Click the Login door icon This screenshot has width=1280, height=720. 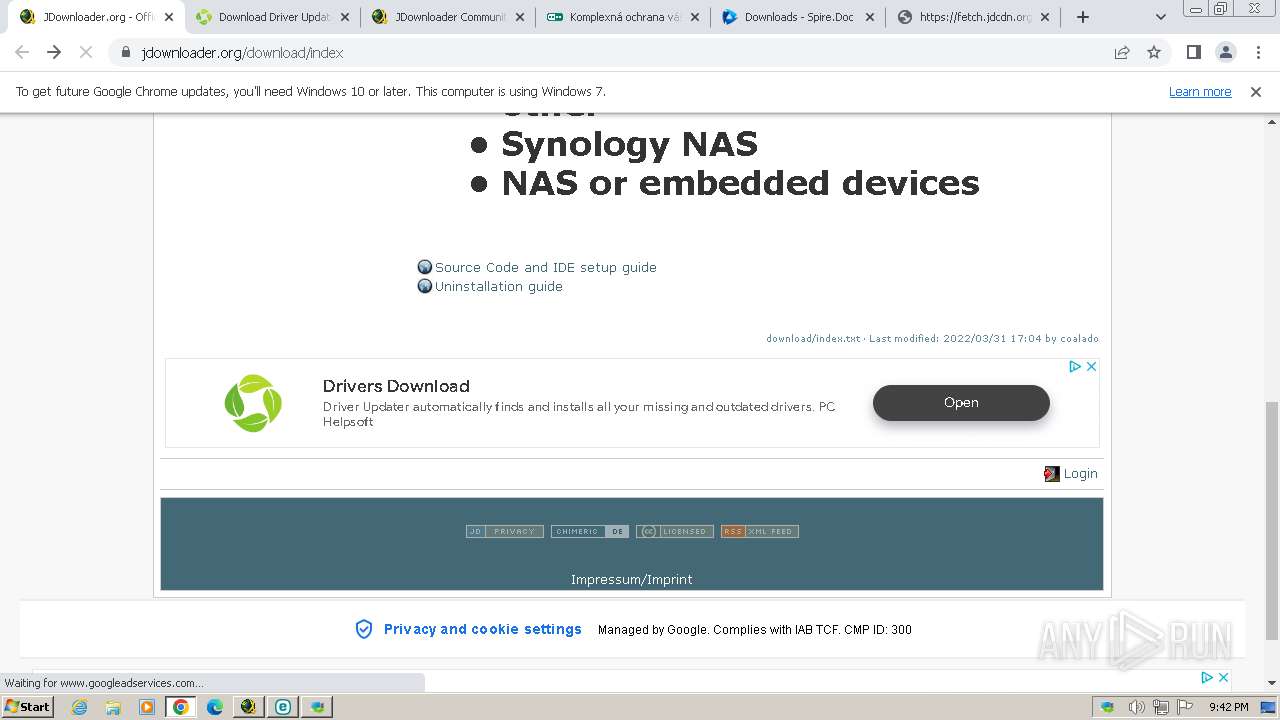click(x=1051, y=474)
